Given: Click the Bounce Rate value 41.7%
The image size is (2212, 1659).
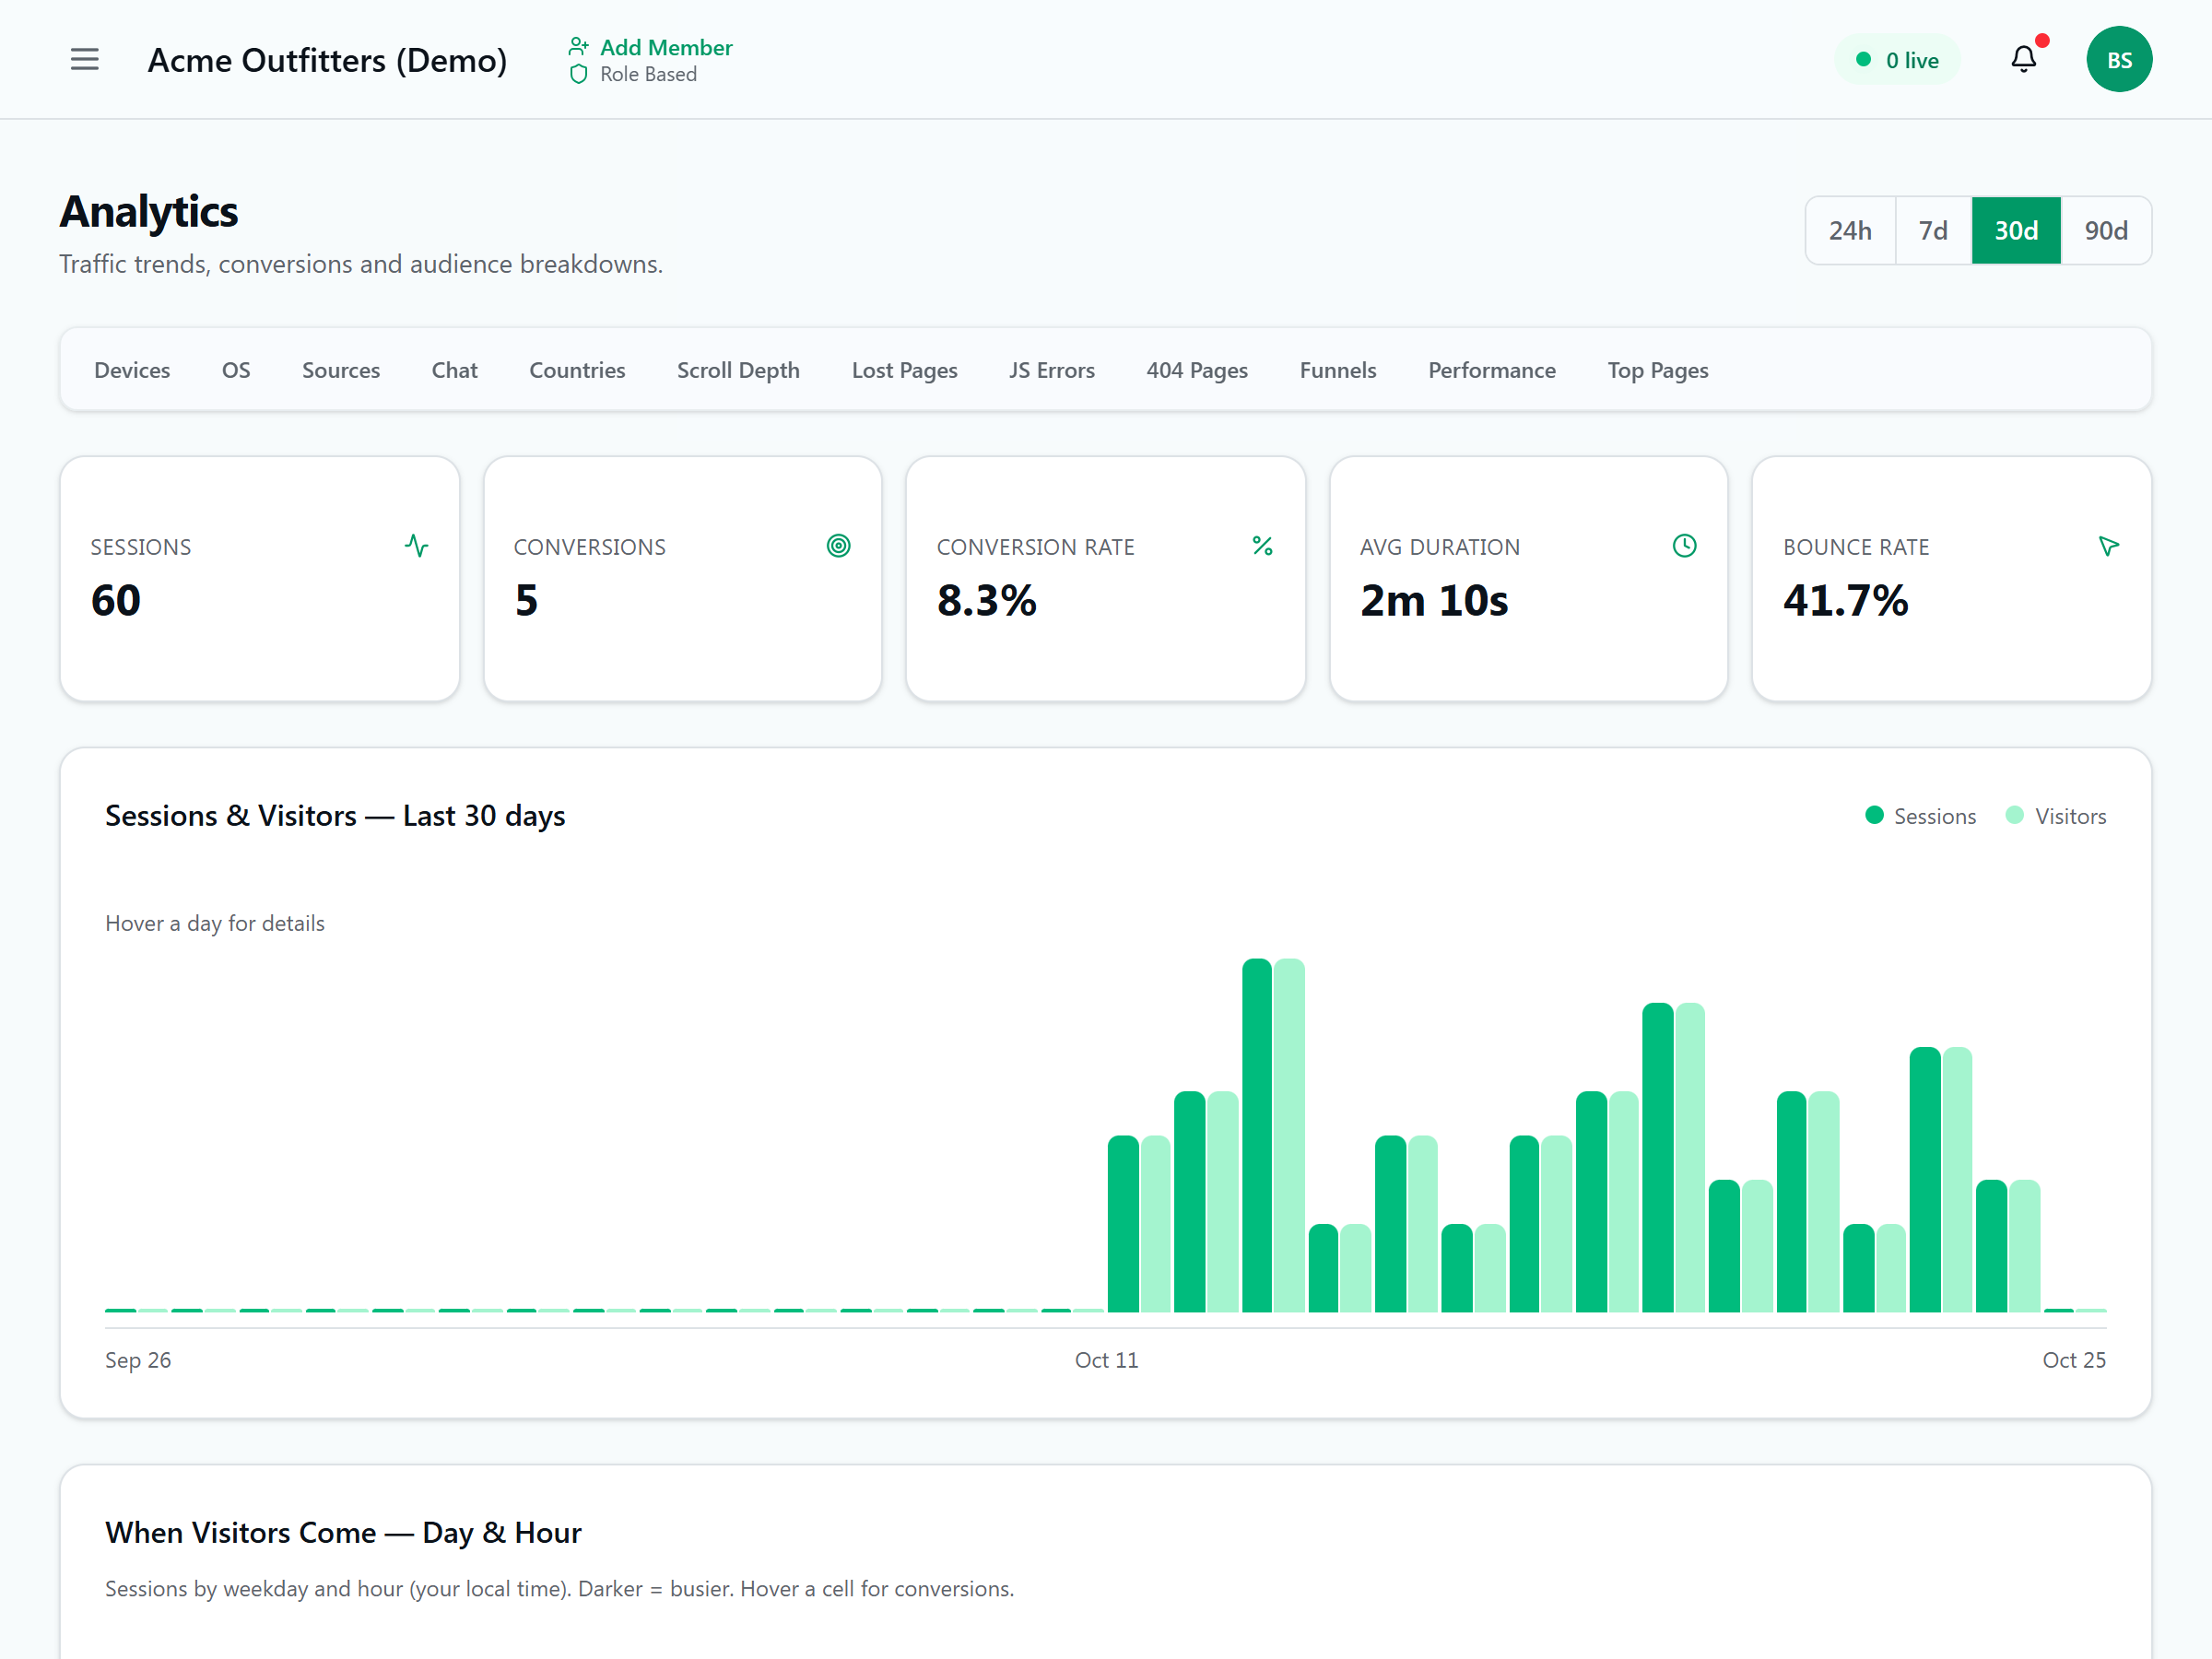Looking at the screenshot, I should pos(1845,601).
